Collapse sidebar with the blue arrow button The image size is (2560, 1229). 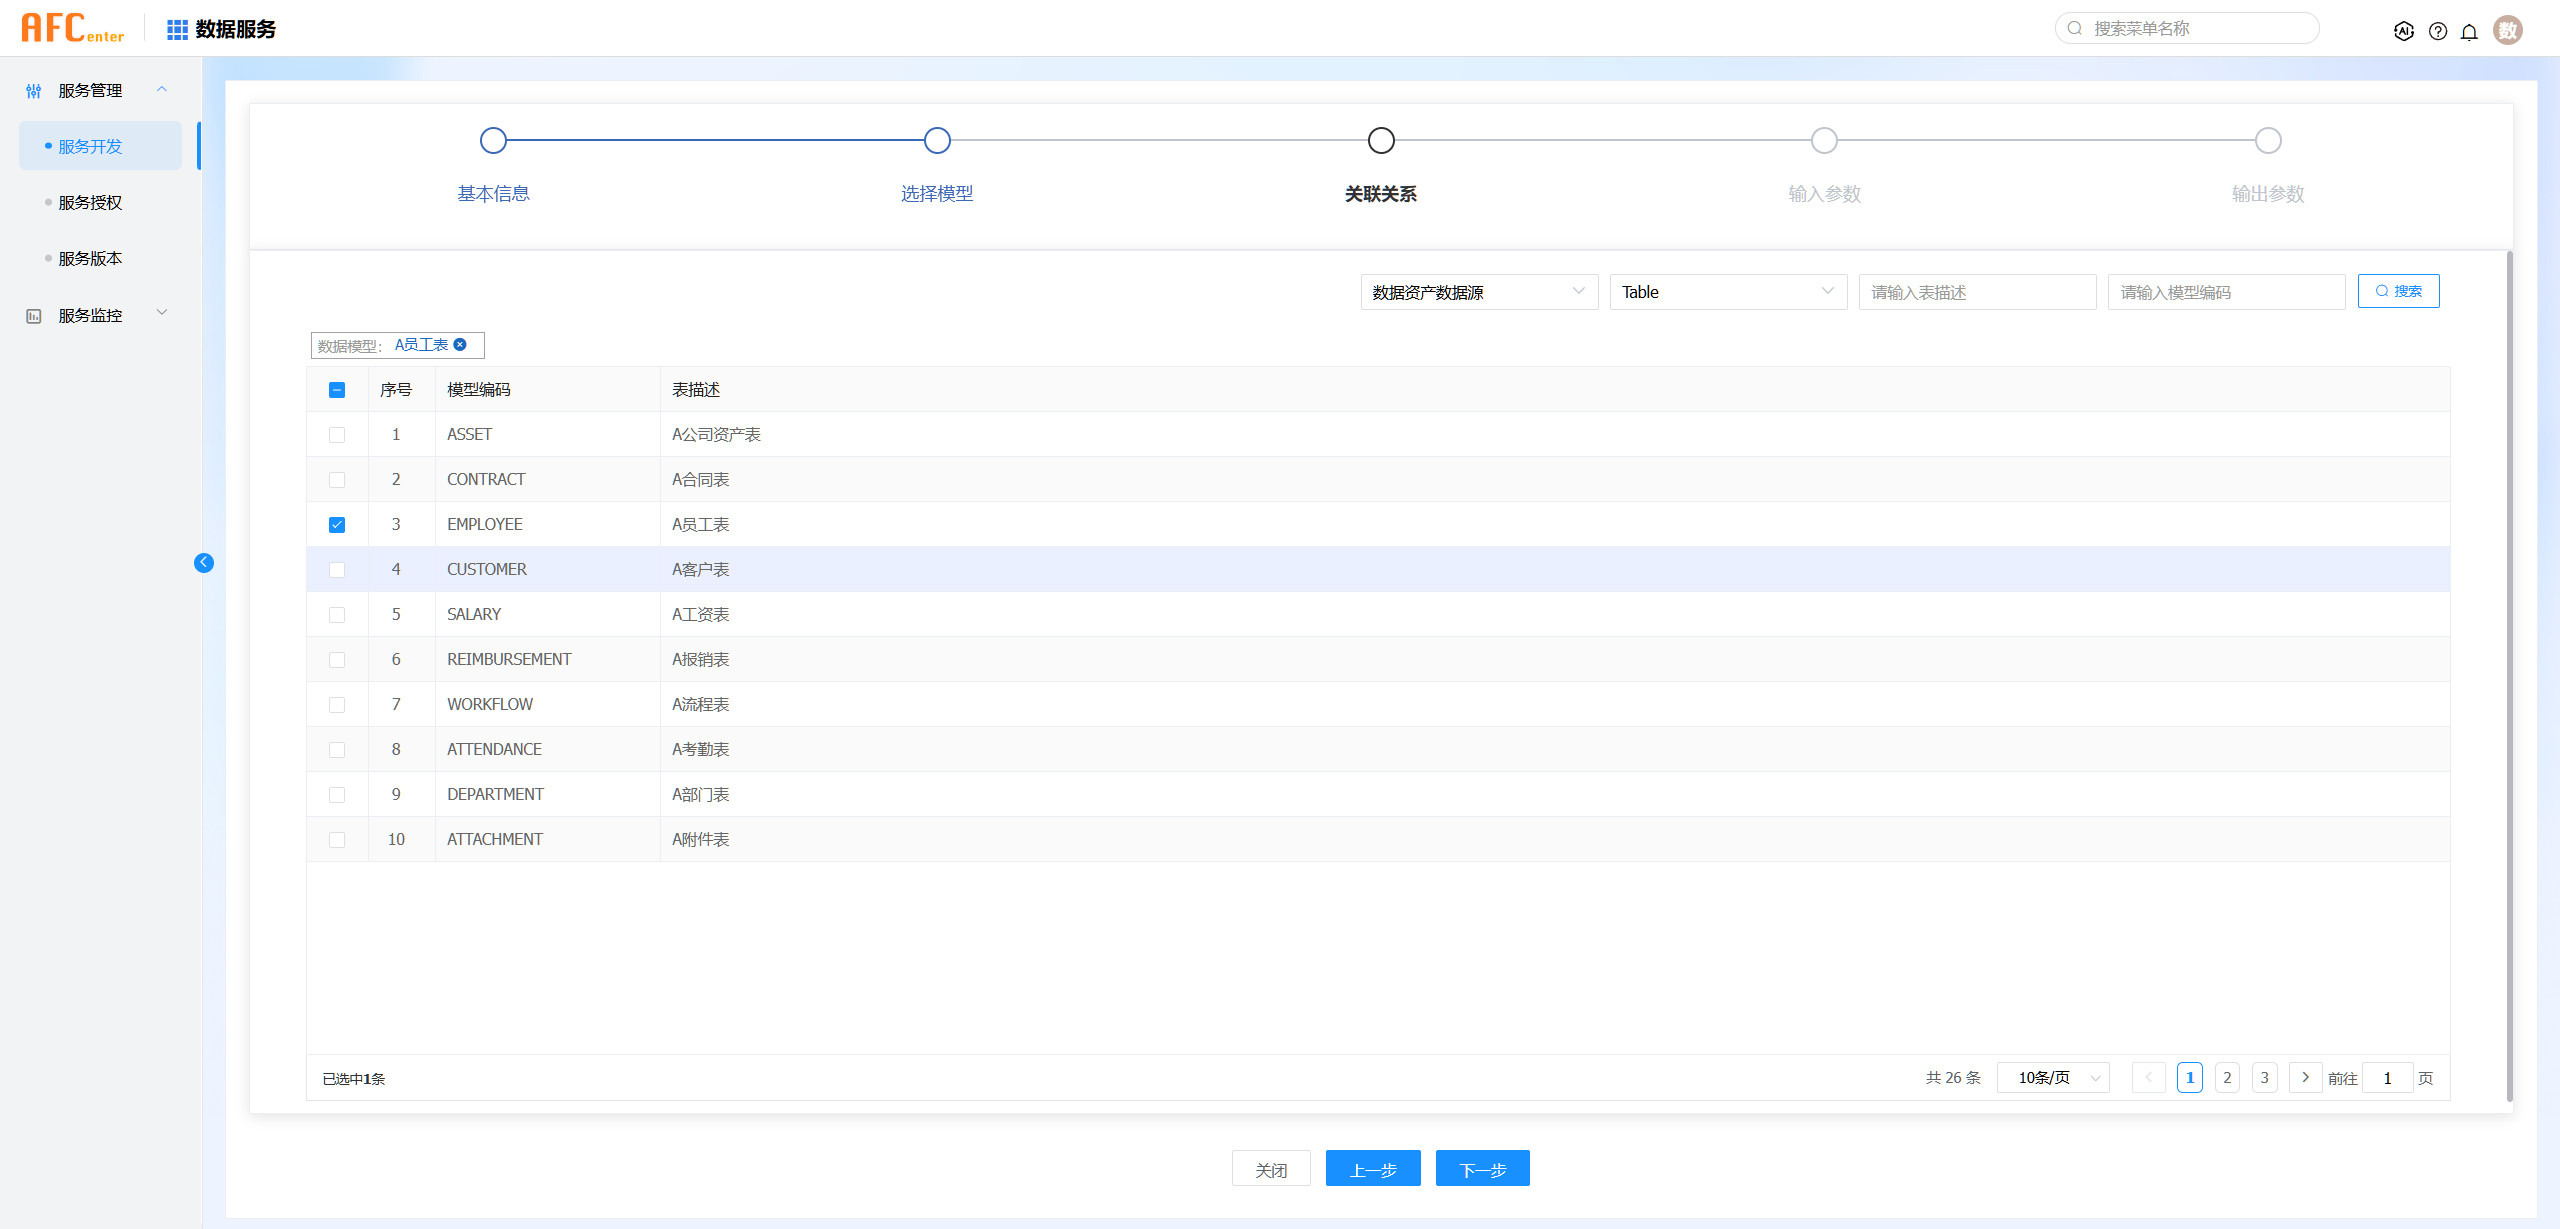(204, 563)
